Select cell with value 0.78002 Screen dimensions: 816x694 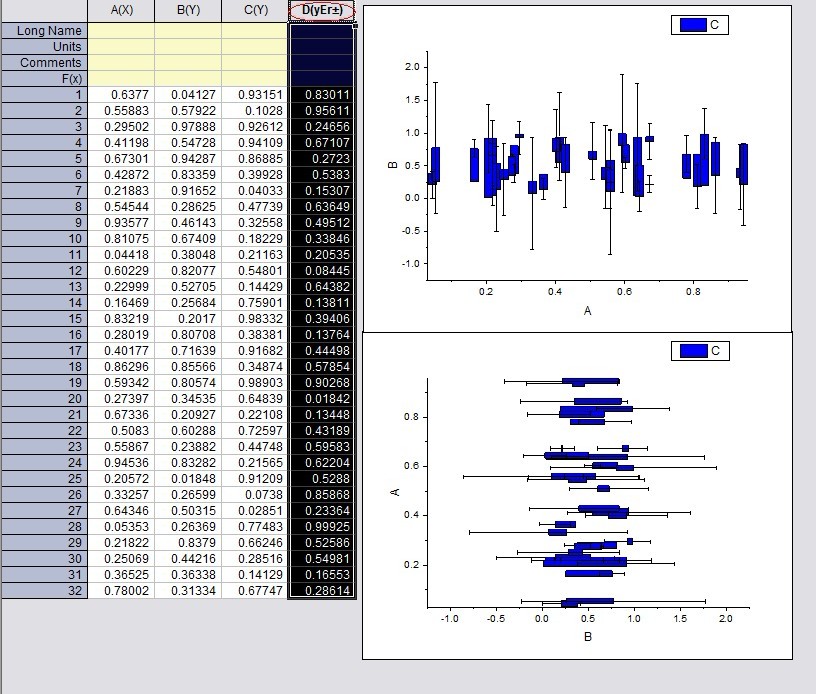[121, 590]
